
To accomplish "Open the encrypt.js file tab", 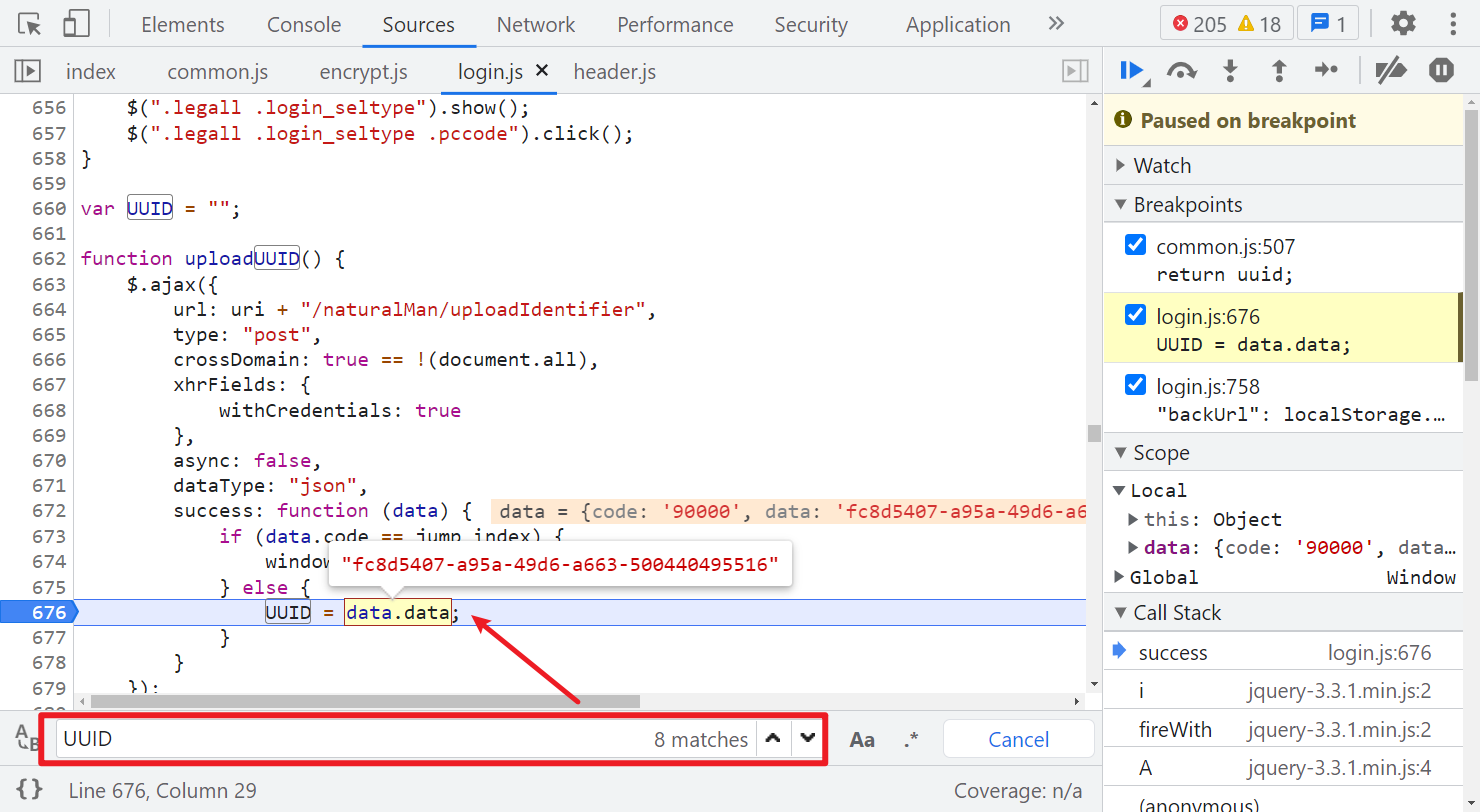I will 363,72.
